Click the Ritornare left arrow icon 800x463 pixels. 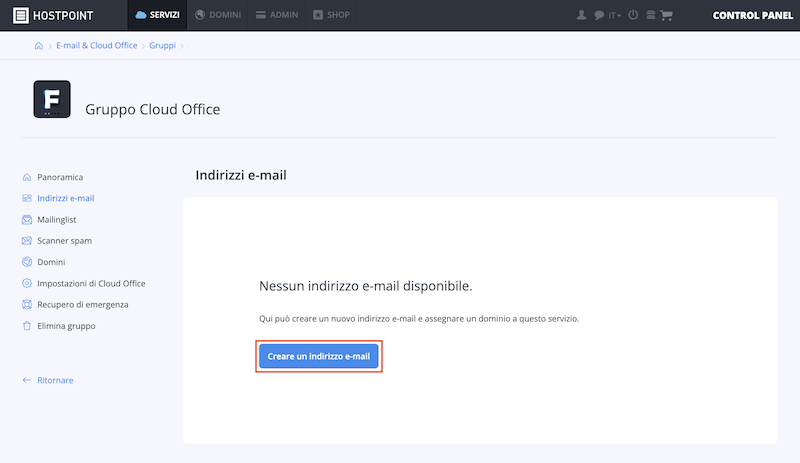[x=27, y=380]
